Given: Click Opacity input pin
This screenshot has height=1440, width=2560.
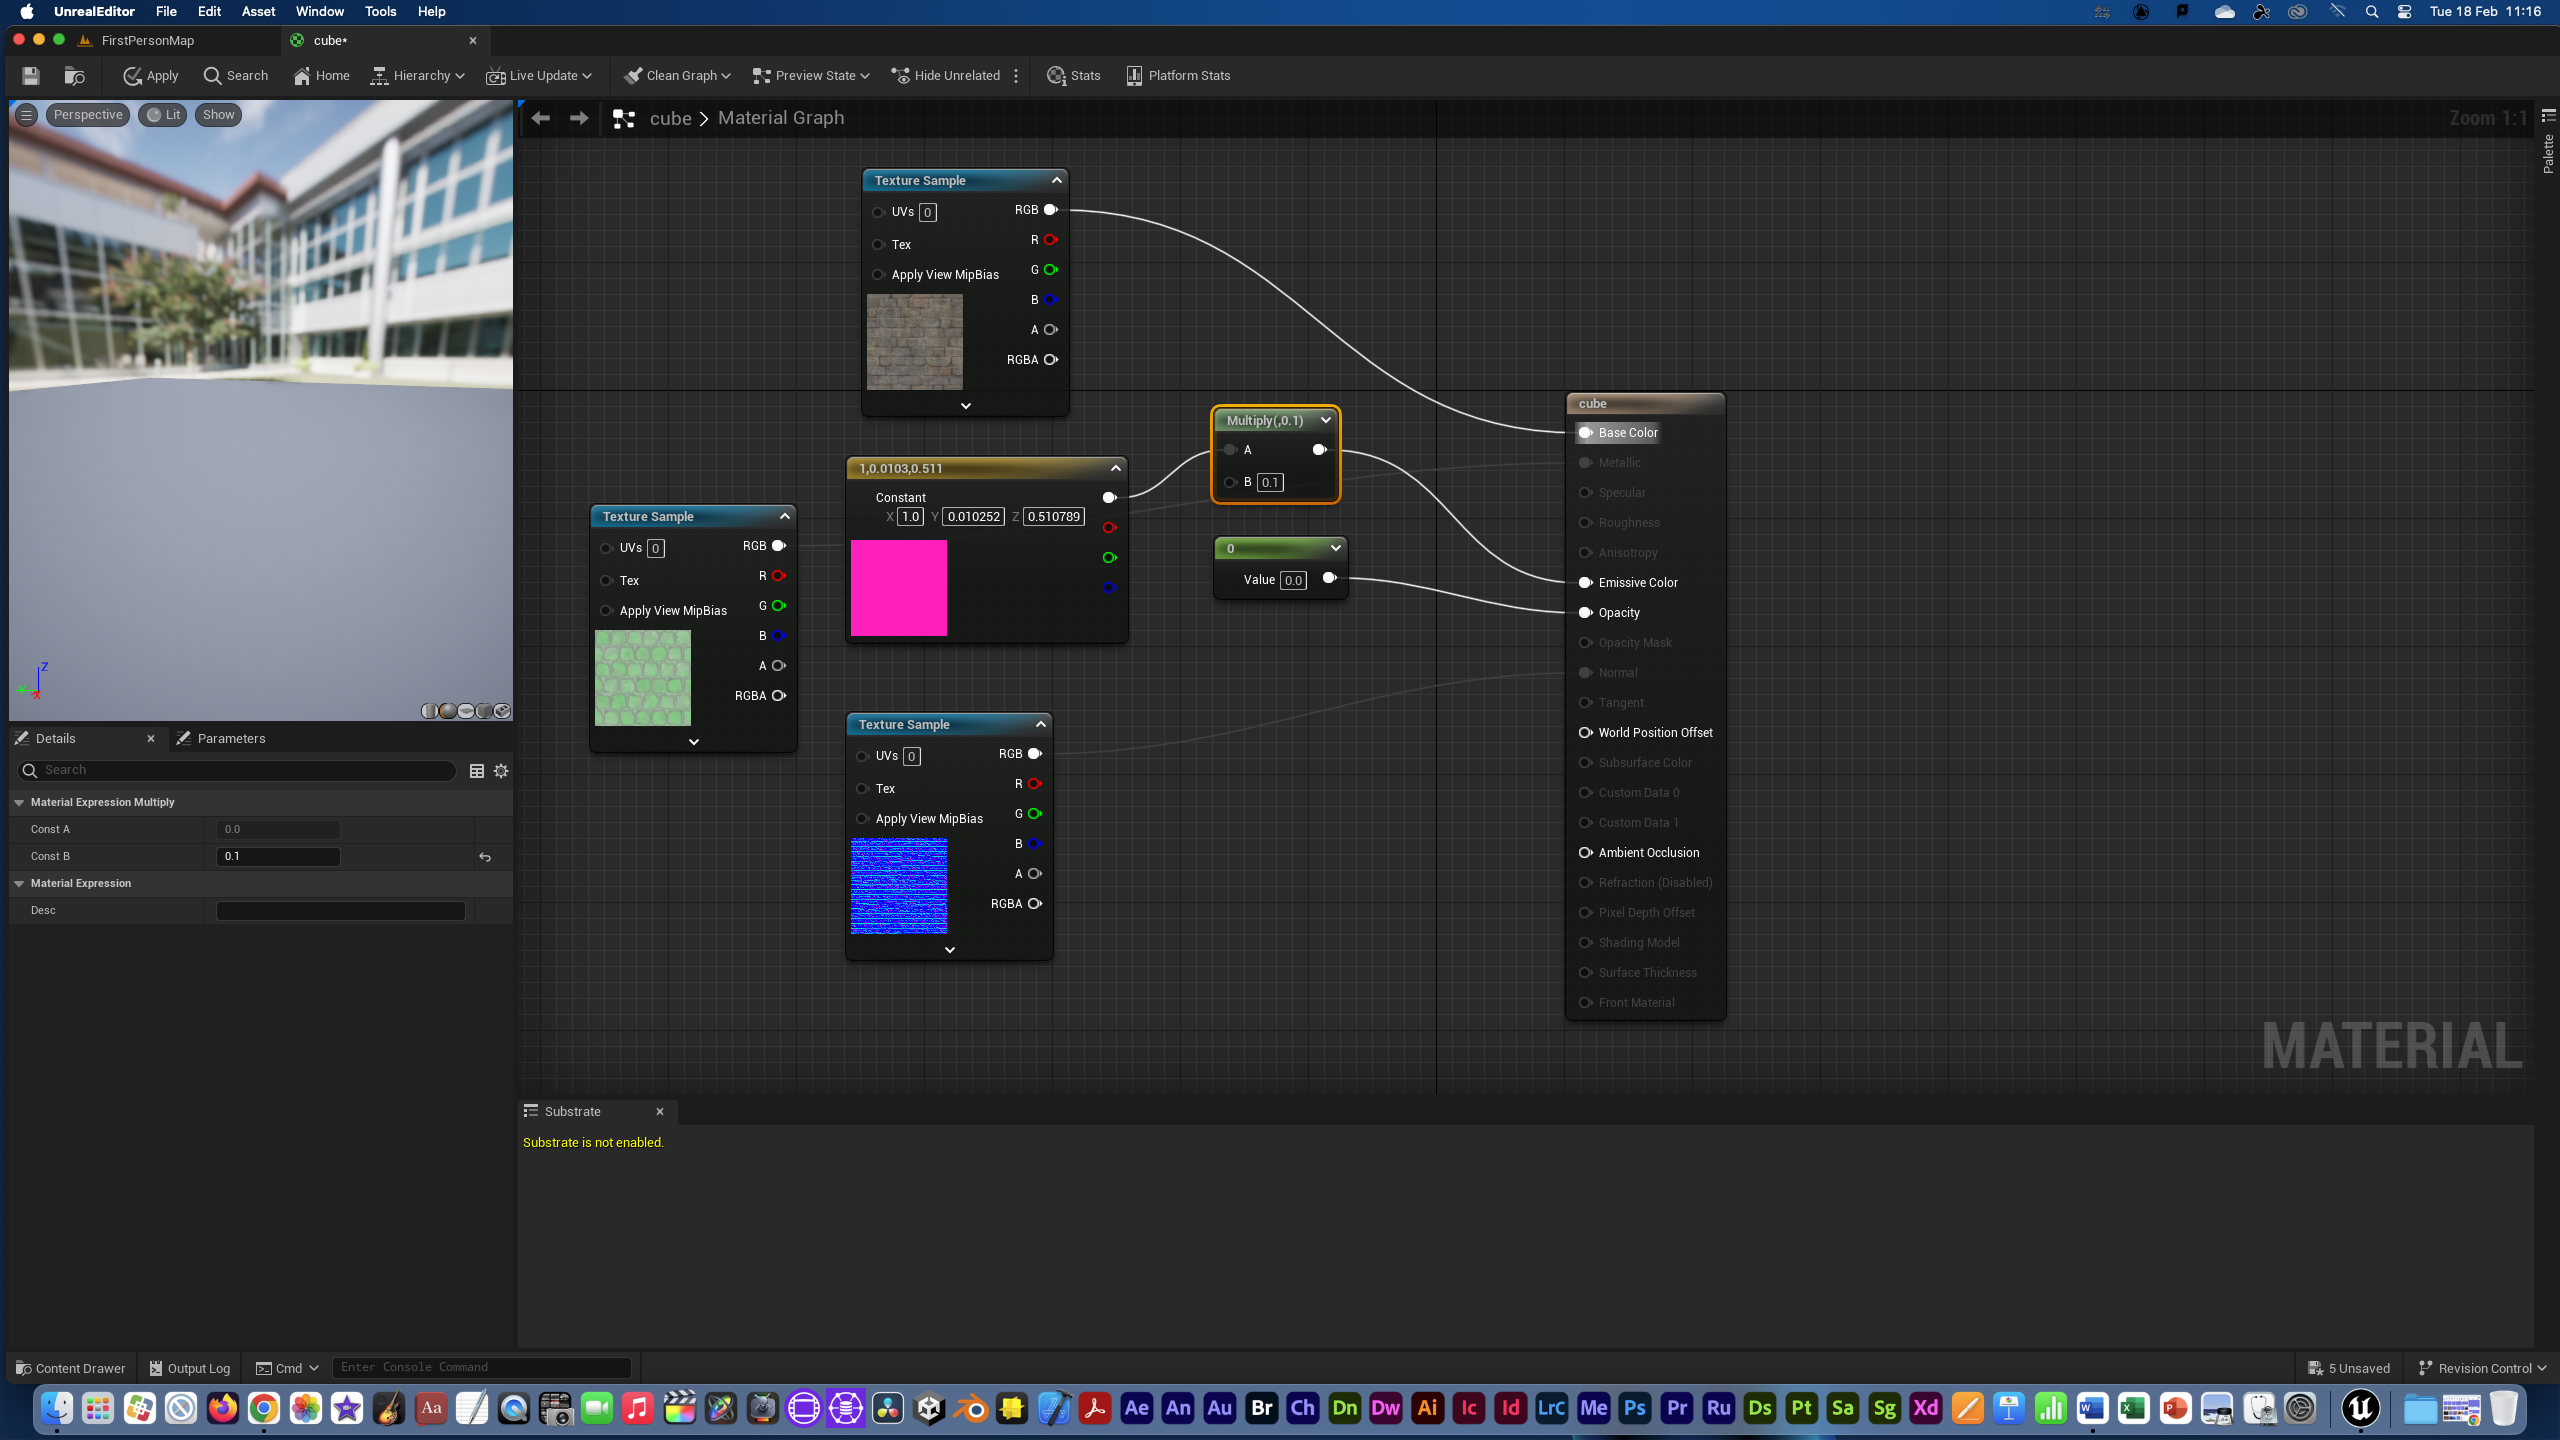Looking at the screenshot, I should pyautogui.click(x=1585, y=613).
